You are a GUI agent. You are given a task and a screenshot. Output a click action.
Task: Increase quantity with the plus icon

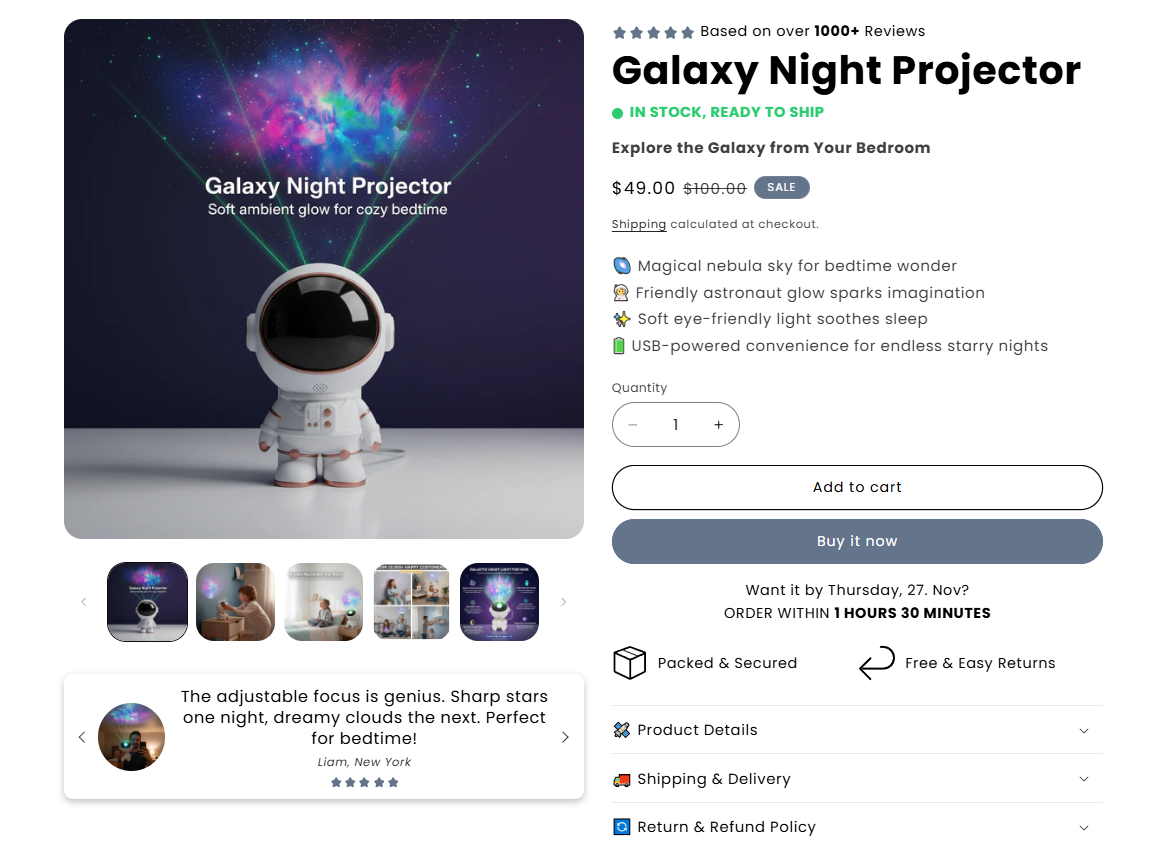pos(718,425)
